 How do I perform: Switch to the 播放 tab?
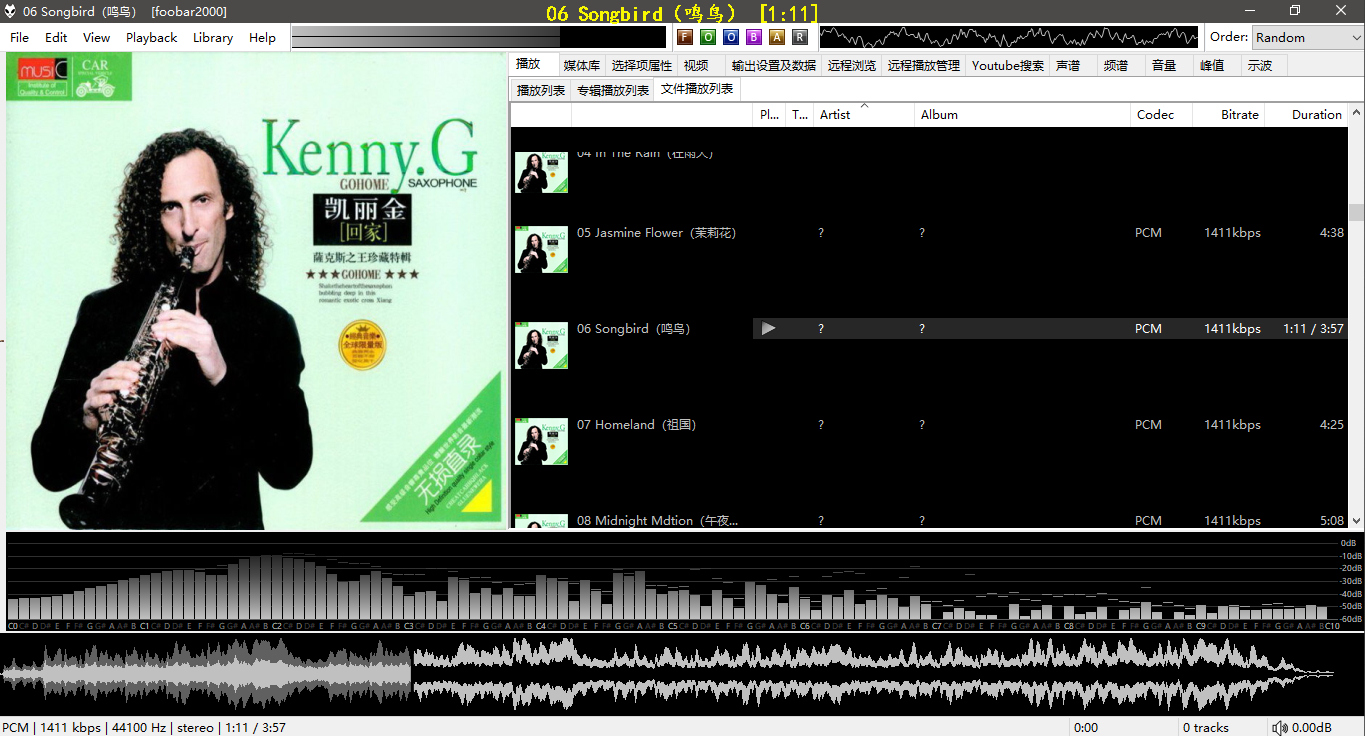coord(532,64)
